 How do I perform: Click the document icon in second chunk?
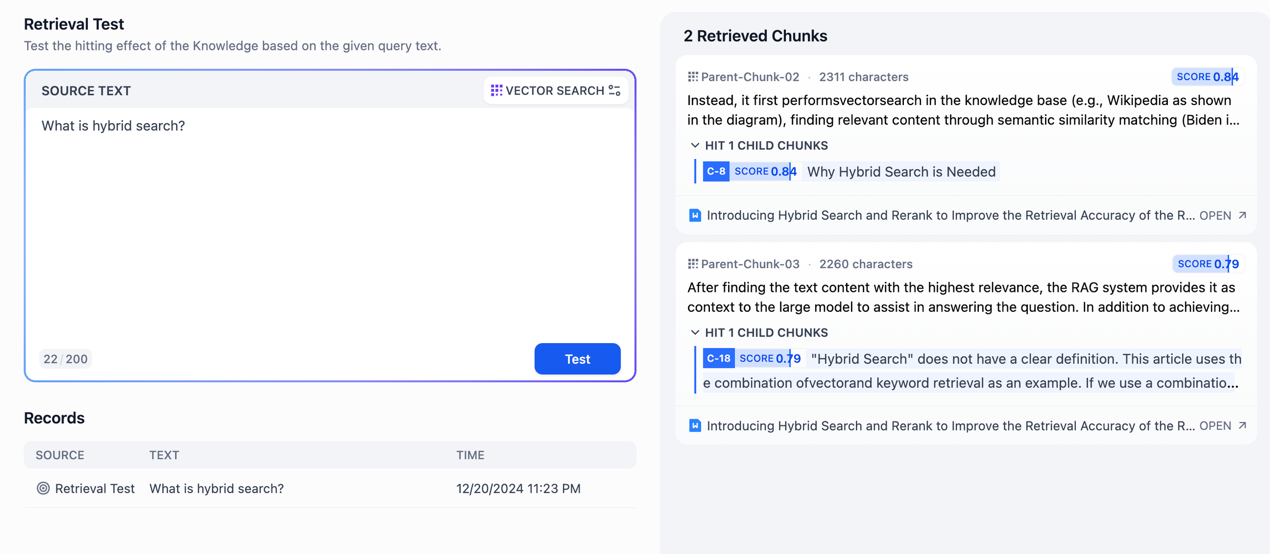(x=695, y=426)
